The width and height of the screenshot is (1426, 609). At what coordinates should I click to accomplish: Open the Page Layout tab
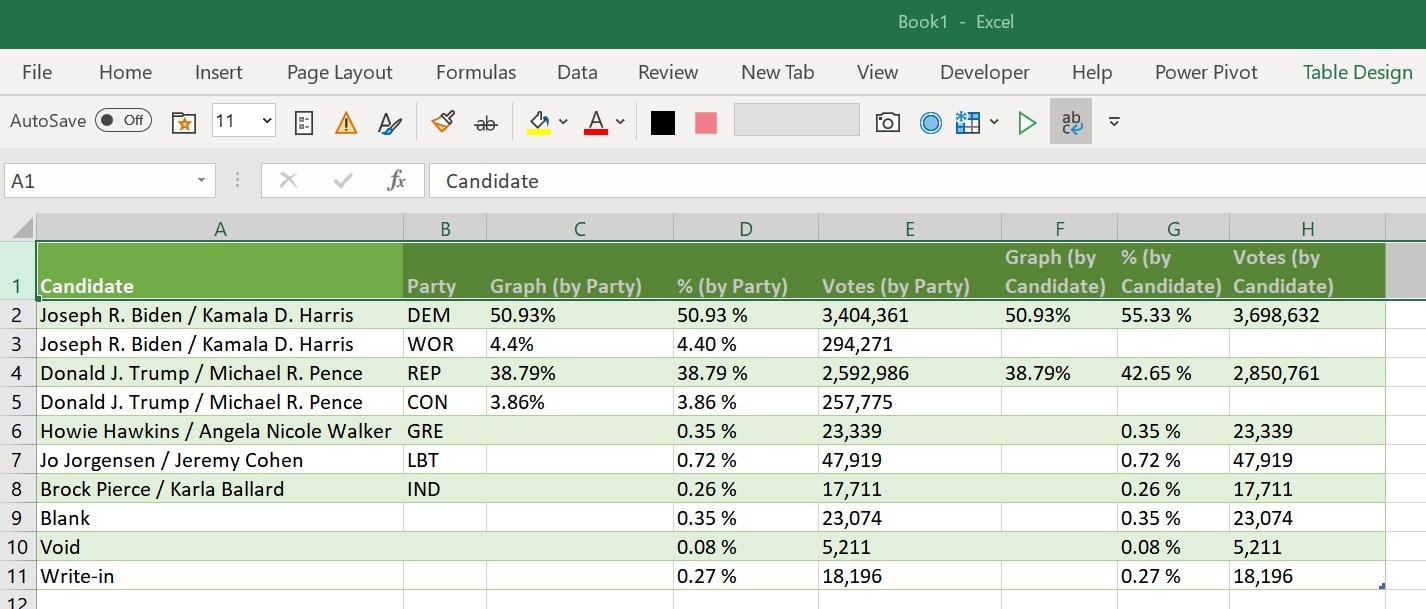pos(340,72)
